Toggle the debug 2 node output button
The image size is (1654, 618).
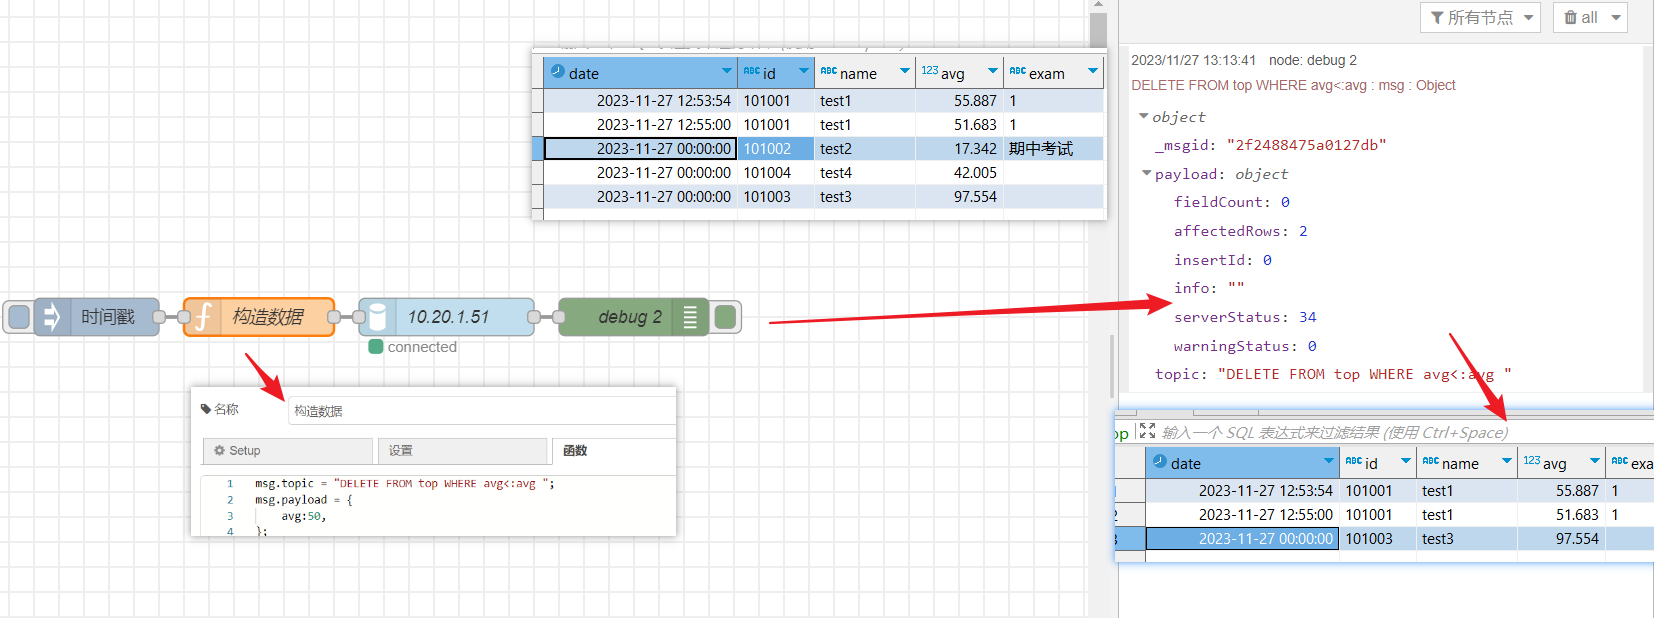[726, 317]
